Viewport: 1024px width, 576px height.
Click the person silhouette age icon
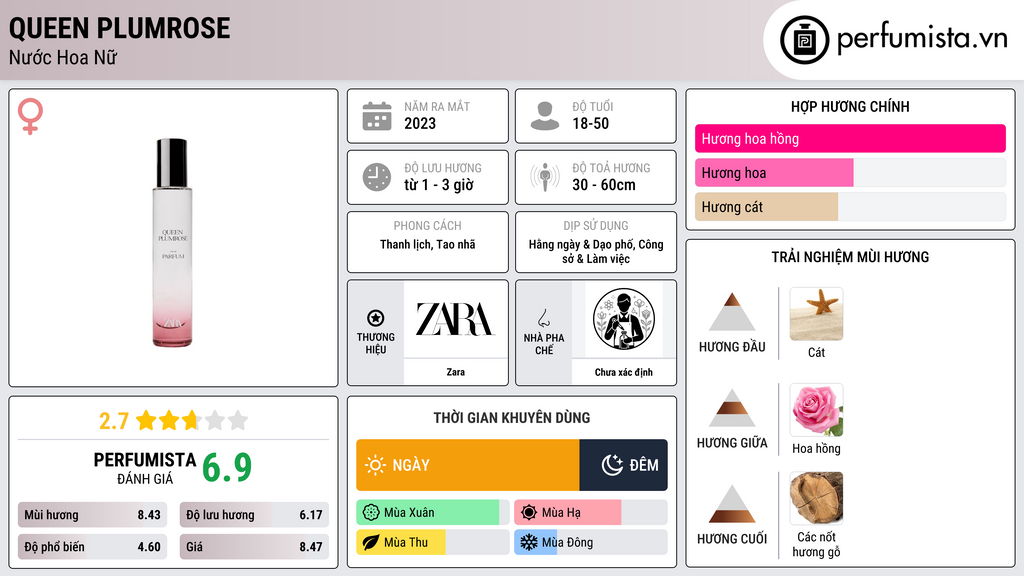click(x=545, y=116)
